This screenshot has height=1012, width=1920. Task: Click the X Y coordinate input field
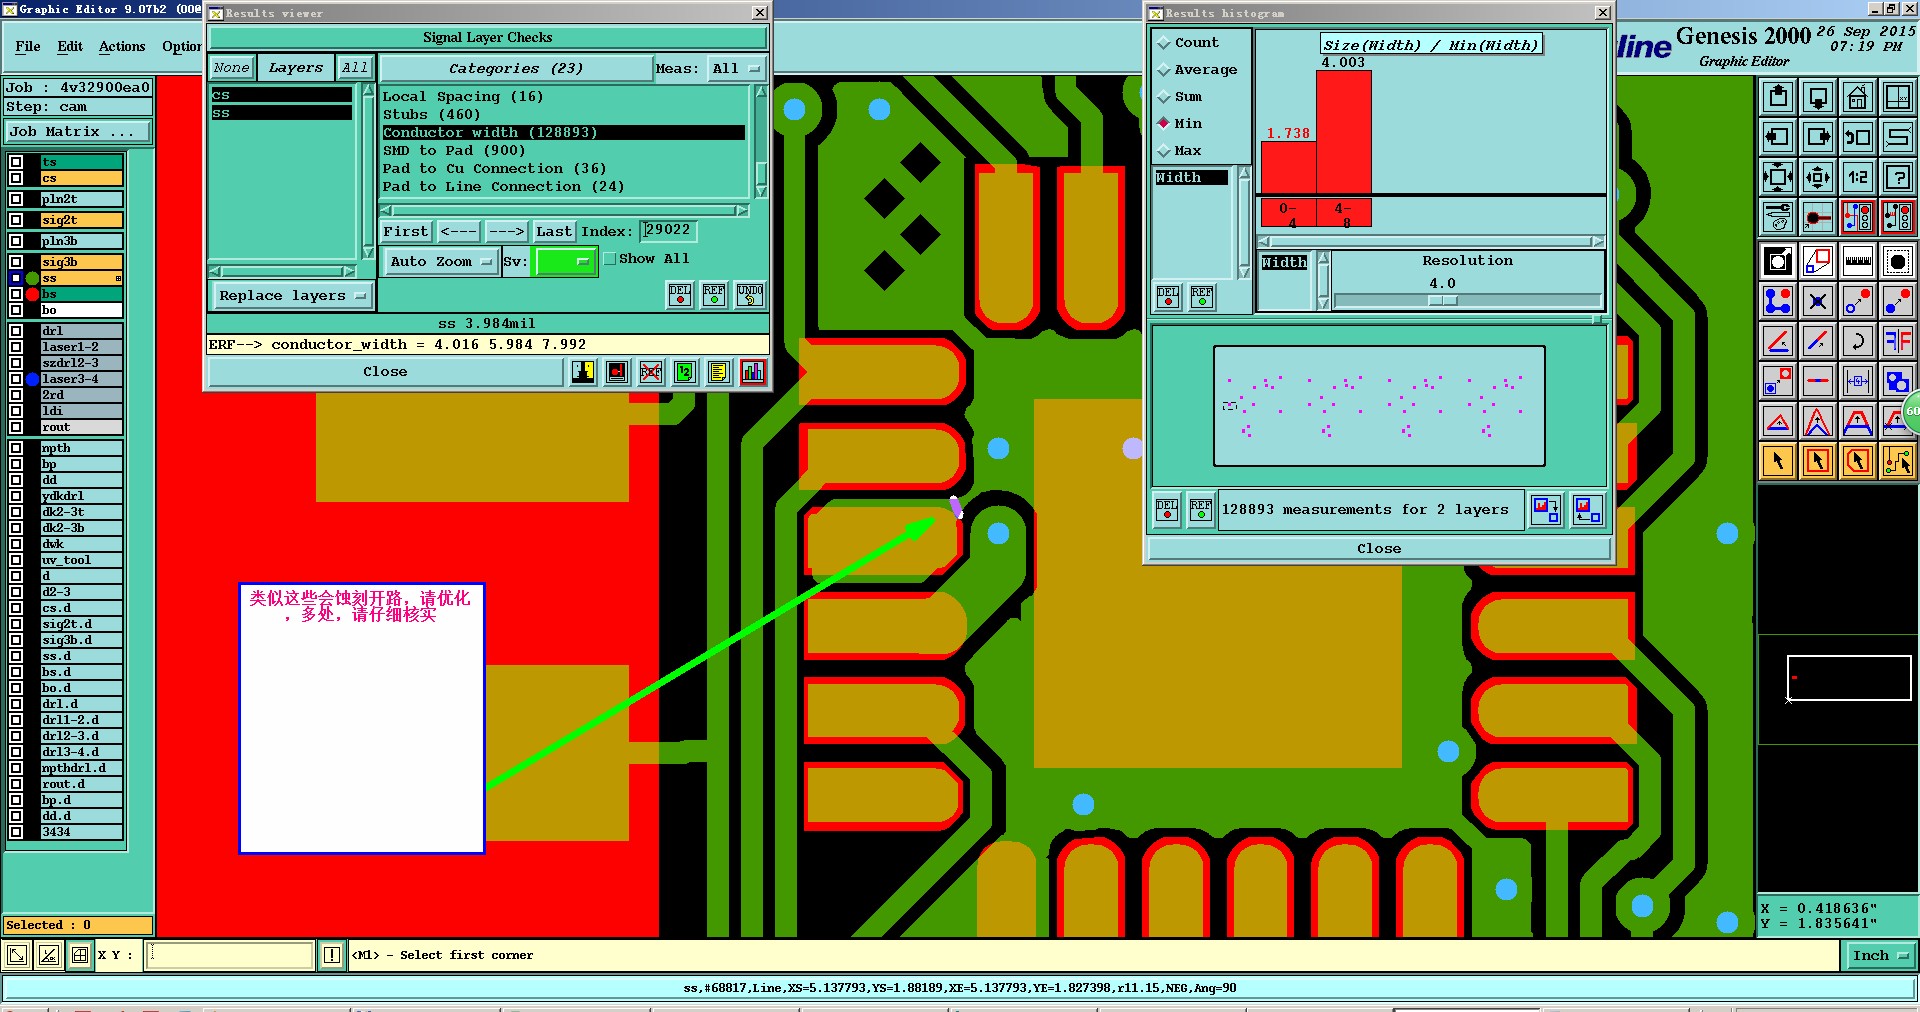pyautogui.click(x=230, y=955)
